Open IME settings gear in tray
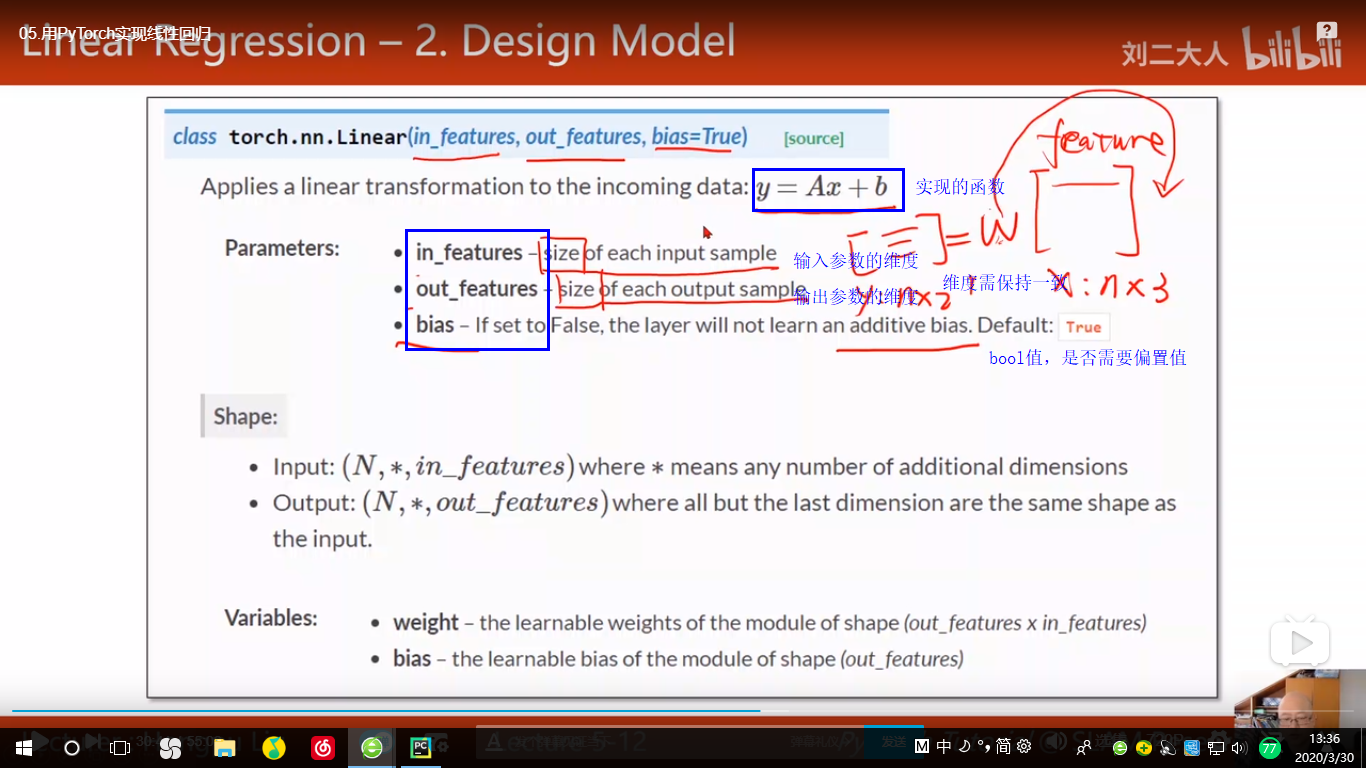The height and width of the screenshot is (768, 1366). click(x=1024, y=746)
